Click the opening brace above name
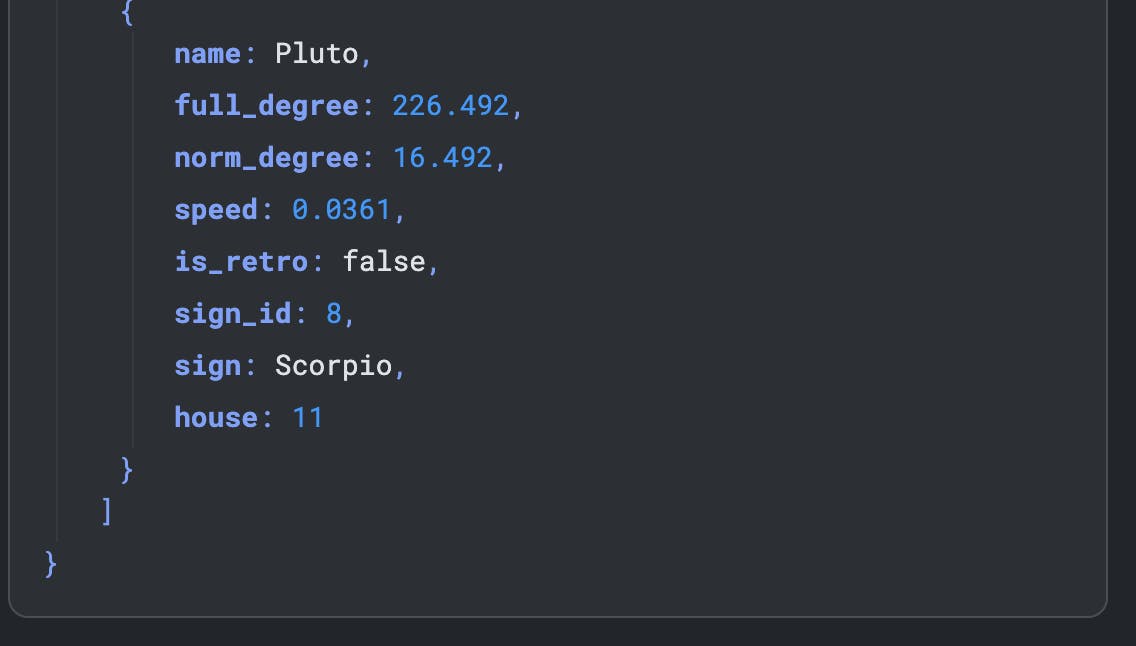 click(x=126, y=12)
